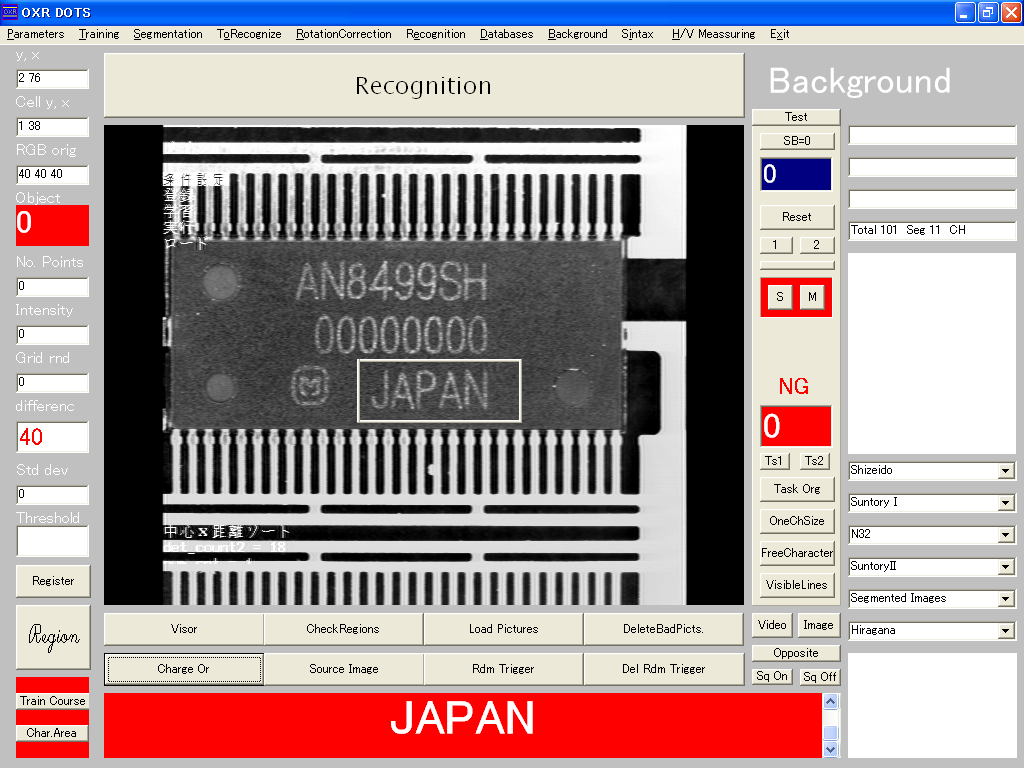
Task: Open the Training menu
Action: [99, 34]
